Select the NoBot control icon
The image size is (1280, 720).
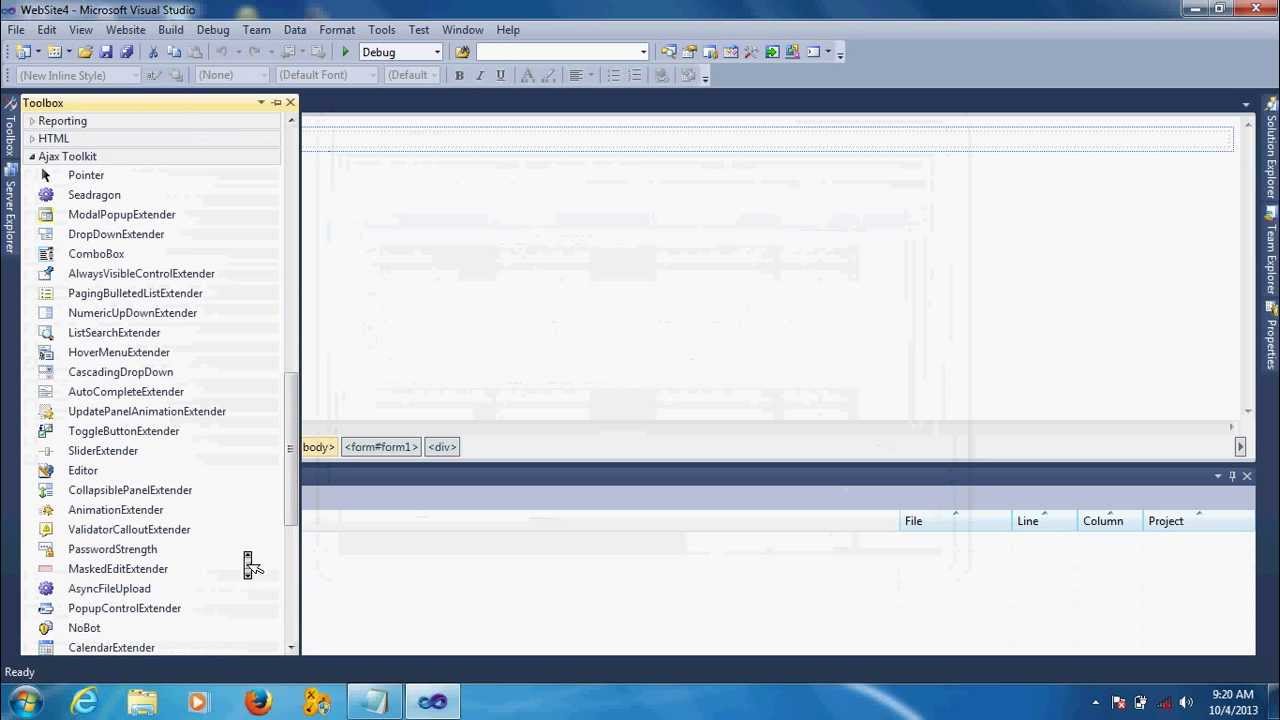(x=46, y=628)
